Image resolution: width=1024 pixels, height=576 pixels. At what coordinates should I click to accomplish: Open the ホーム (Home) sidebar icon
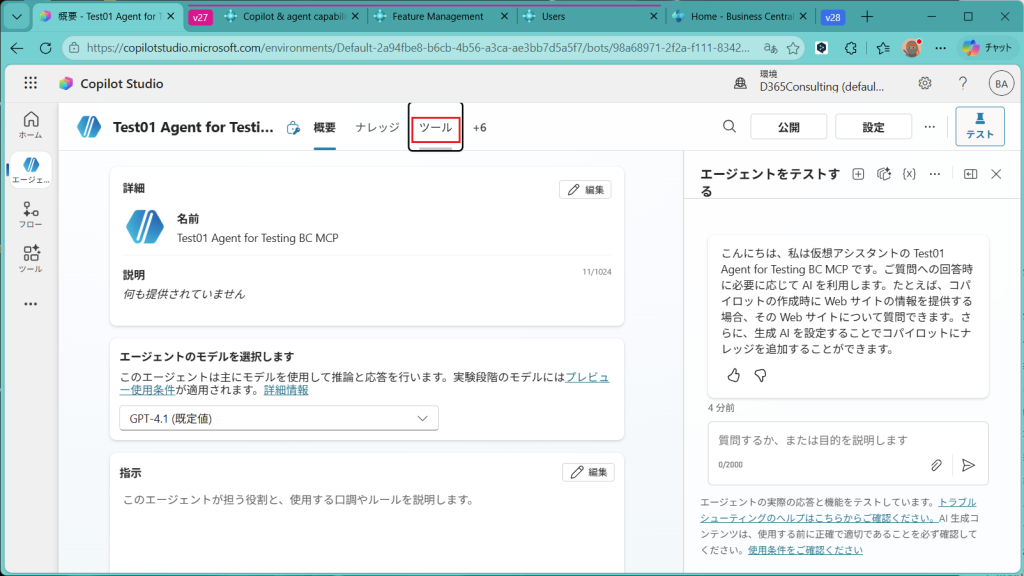[30, 124]
